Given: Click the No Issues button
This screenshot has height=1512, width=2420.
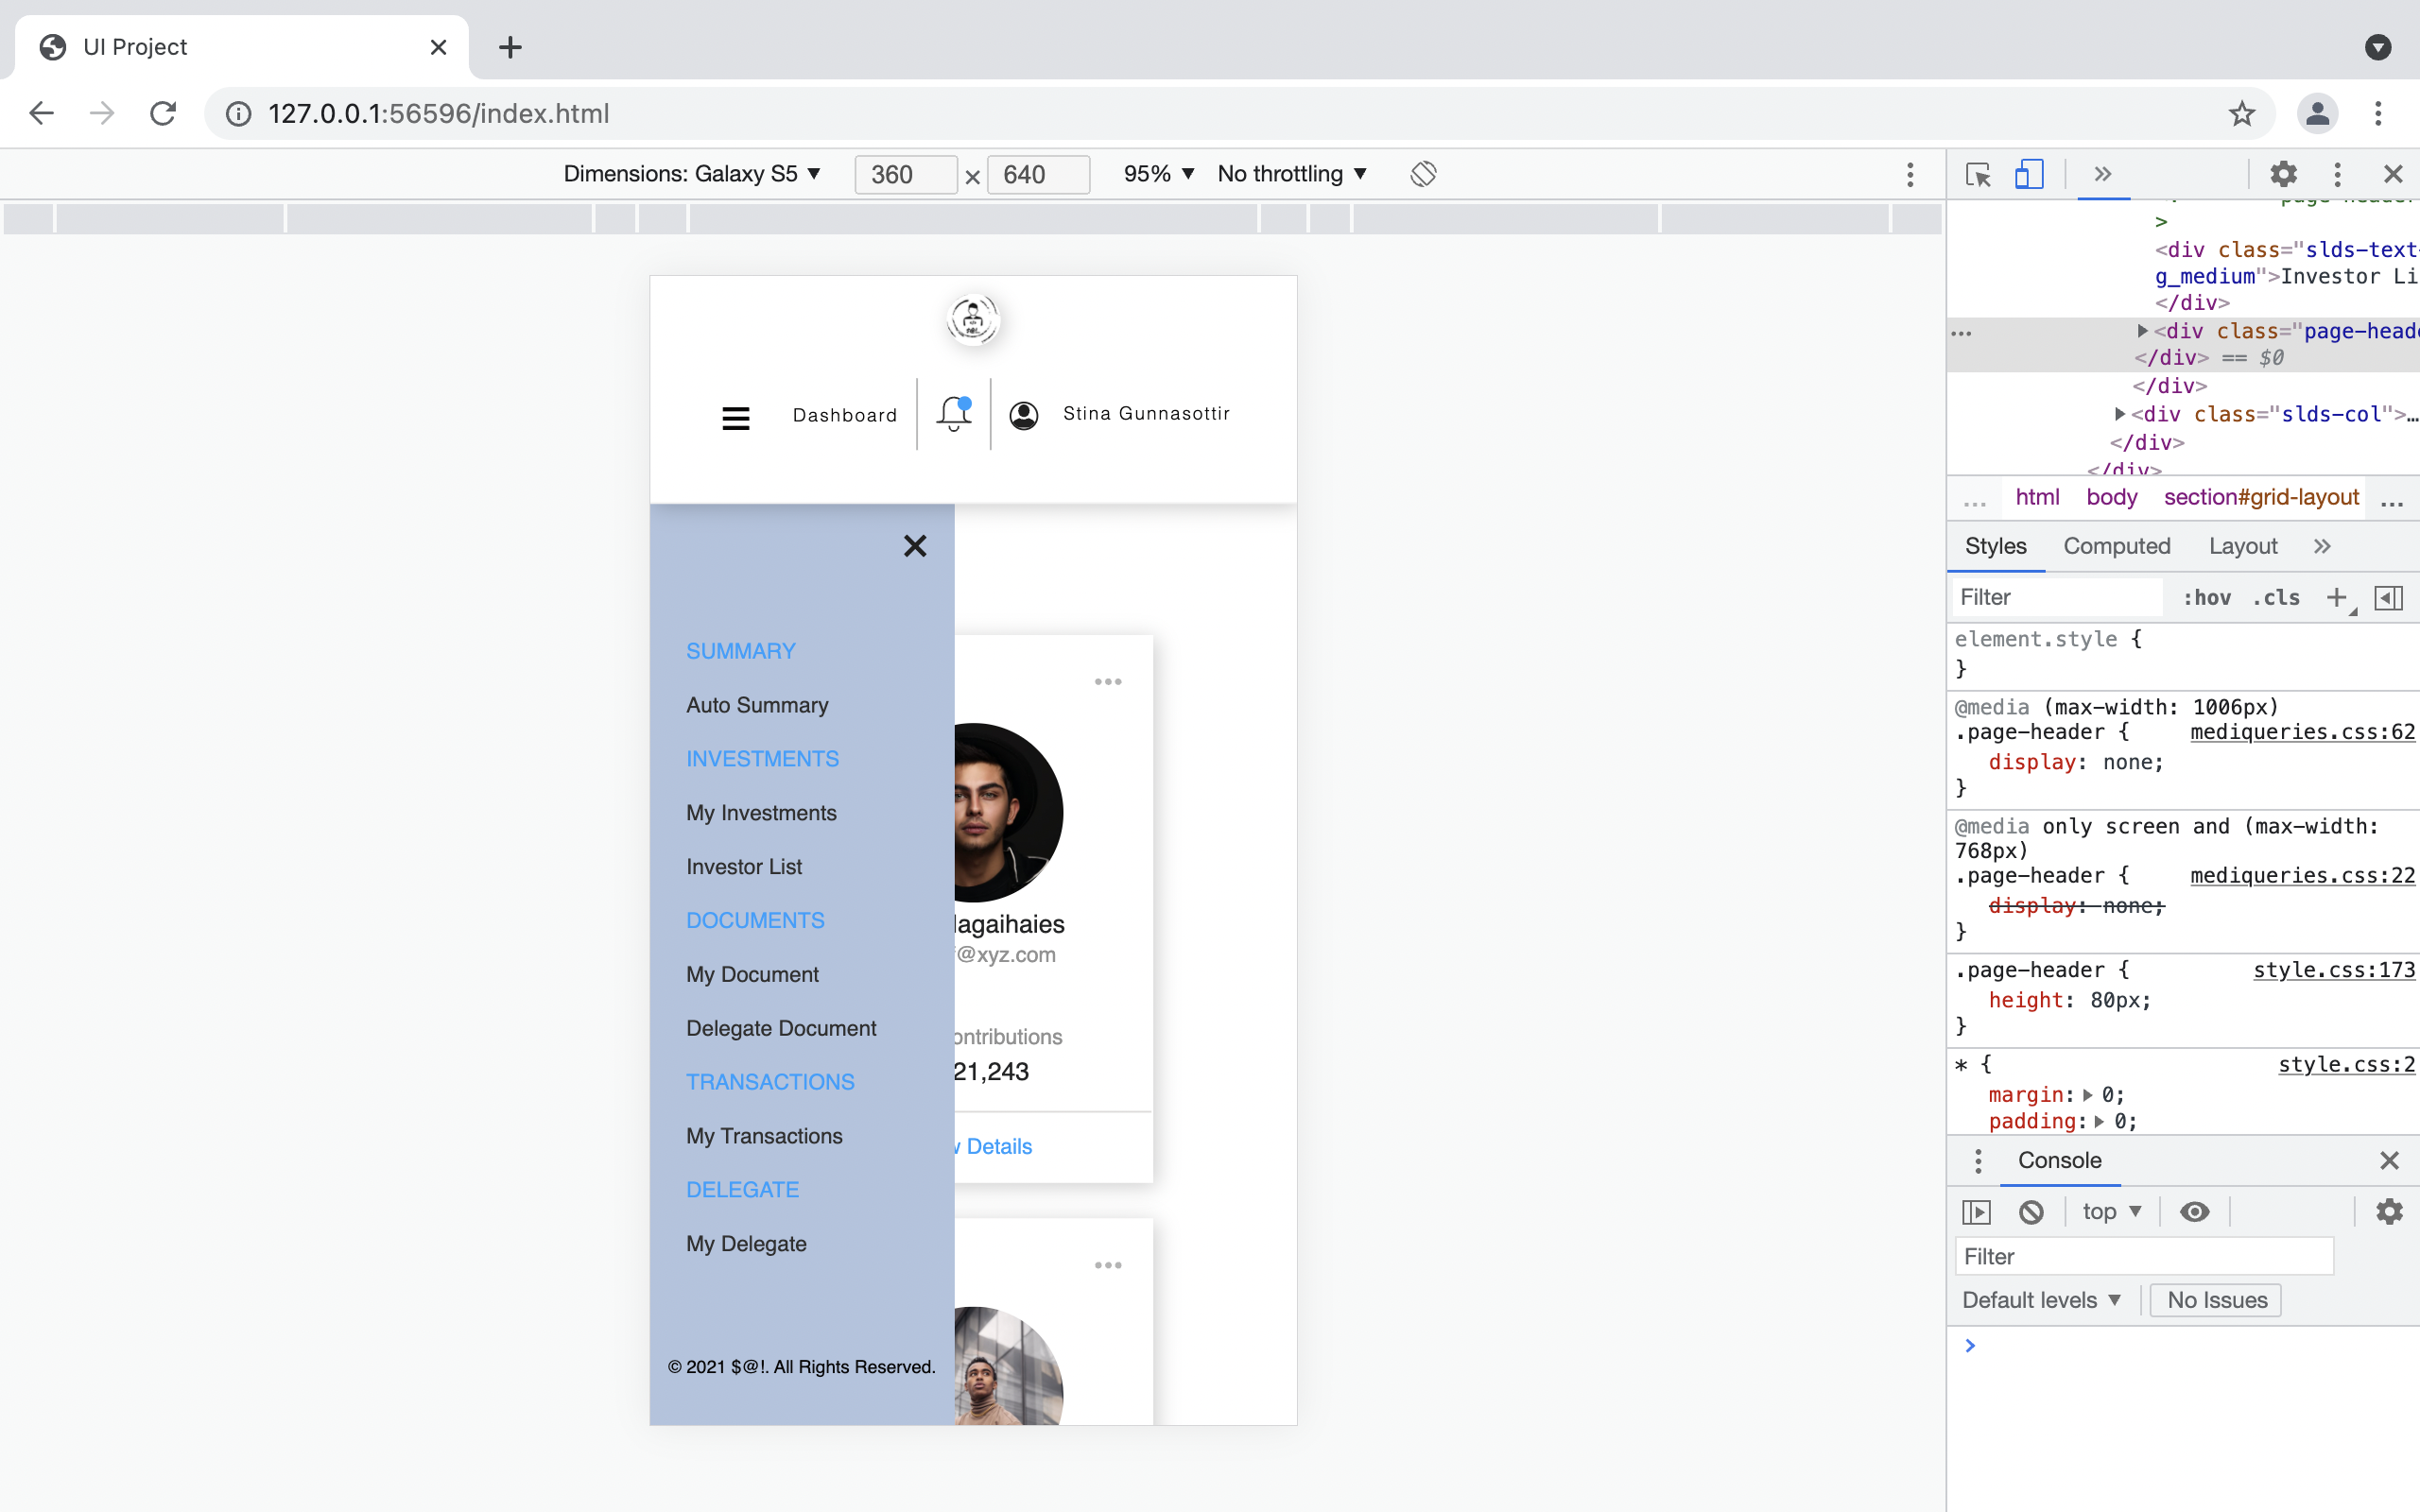Looking at the screenshot, I should [x=2214, y=1300].
